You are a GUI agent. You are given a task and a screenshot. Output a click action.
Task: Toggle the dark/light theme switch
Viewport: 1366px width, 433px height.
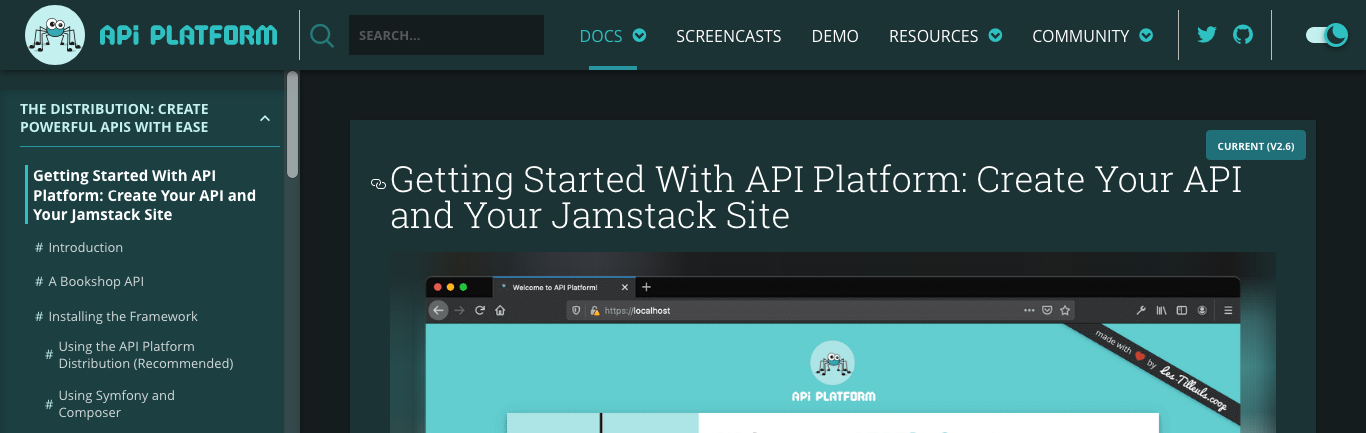point(1327,35)
